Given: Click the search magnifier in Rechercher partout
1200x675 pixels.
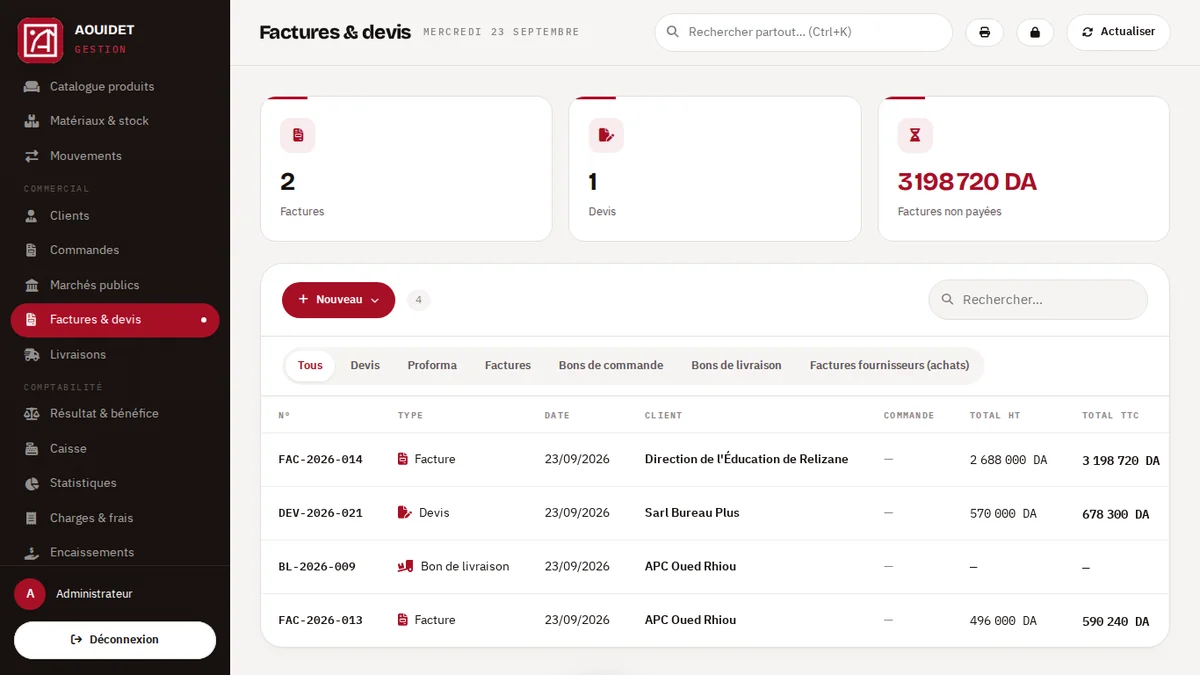Looking at the screenshot, I should click(x=673, y=32).
